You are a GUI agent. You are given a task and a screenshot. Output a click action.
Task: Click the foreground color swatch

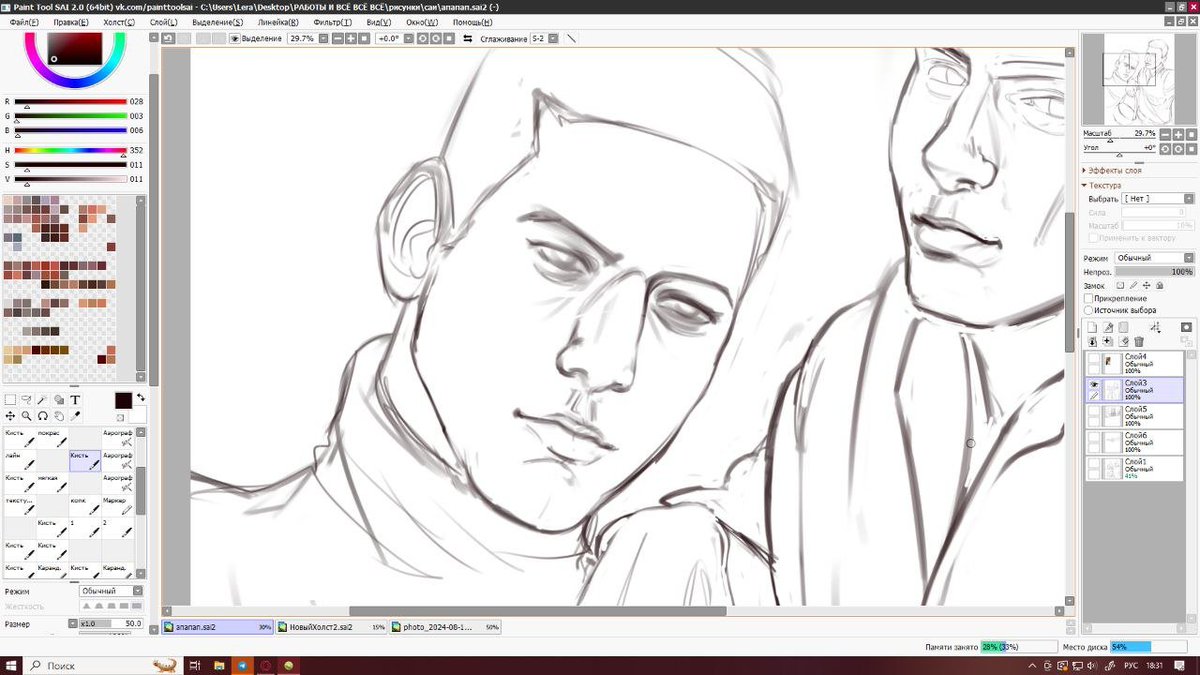(123, 400)
